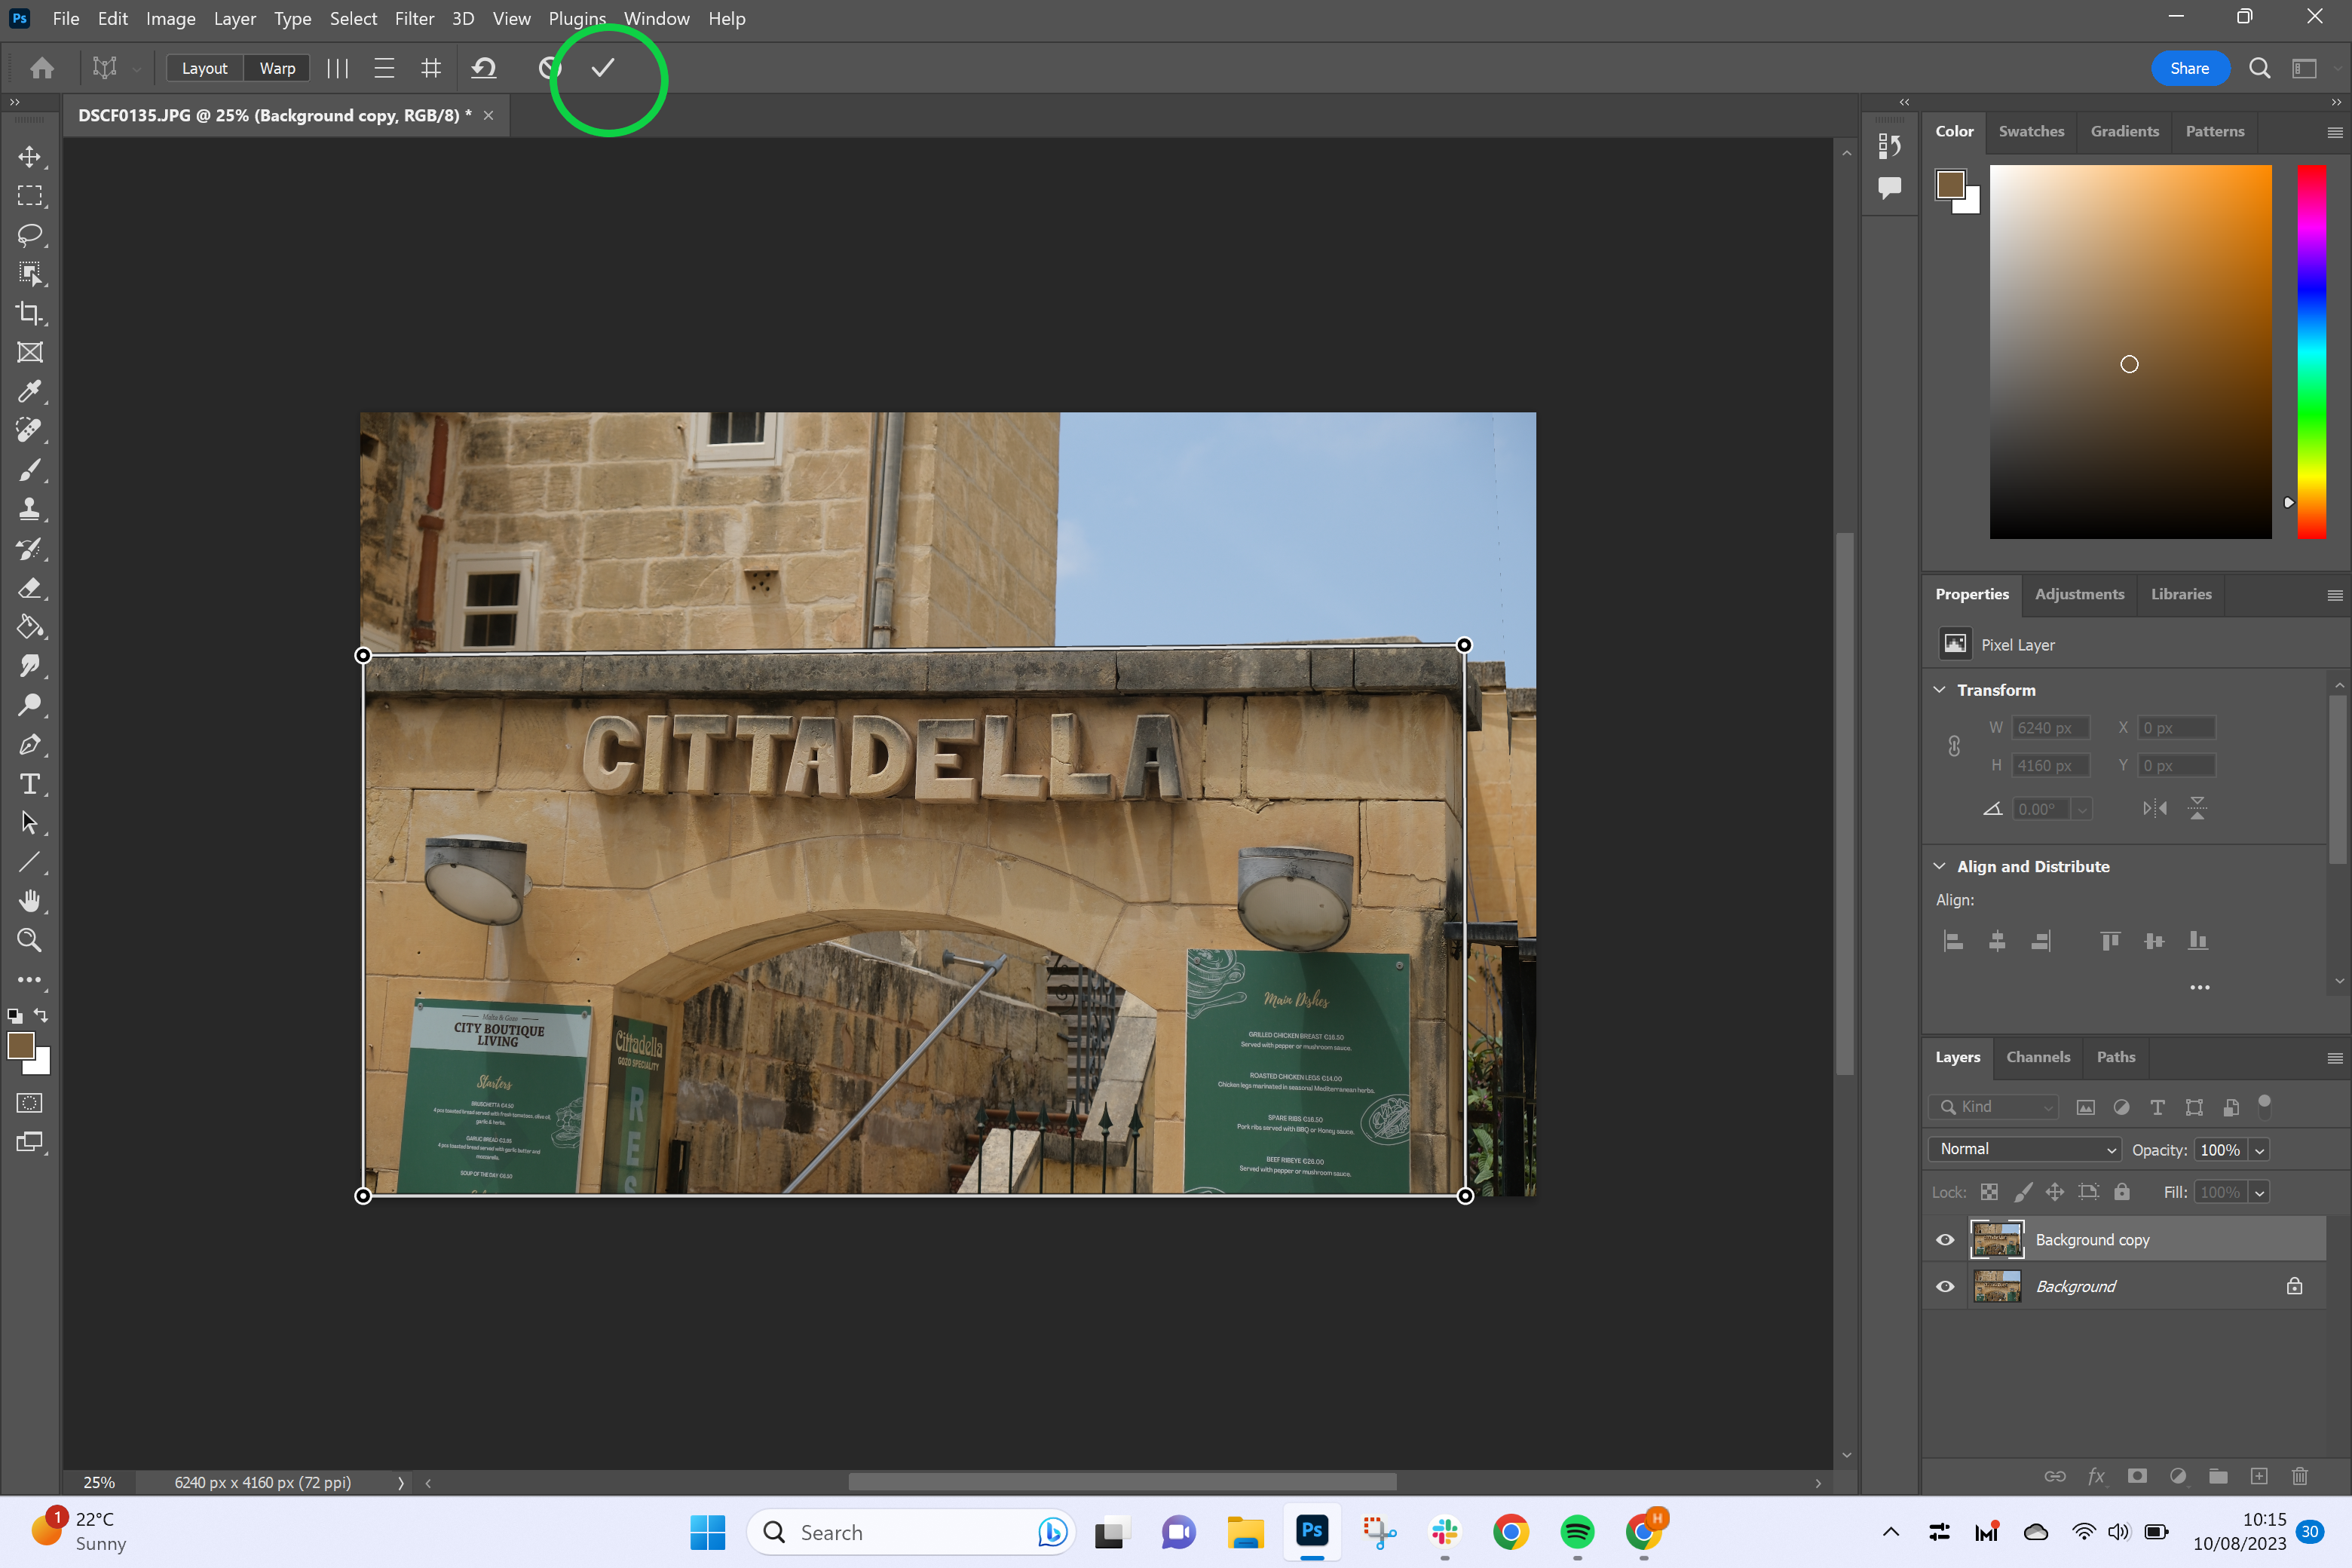Select the Smudge tool
This screenshot has height=1568, width=2352.
click(x=30, y=666)
